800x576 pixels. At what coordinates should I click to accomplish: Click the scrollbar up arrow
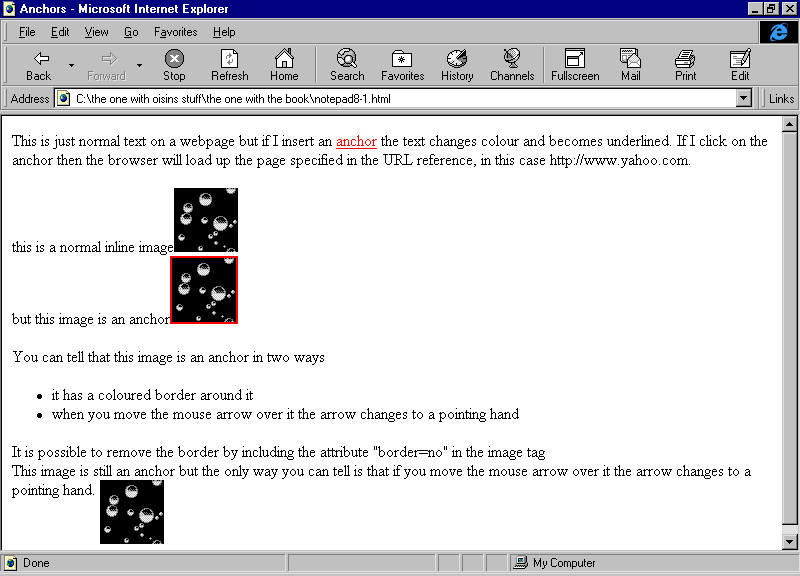[789, 124]
